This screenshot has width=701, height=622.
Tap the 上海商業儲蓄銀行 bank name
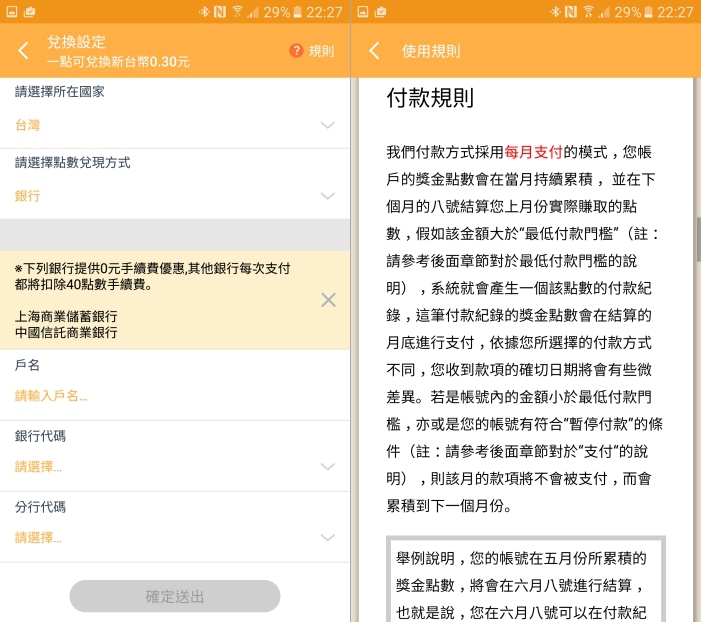click(x=66, y=317)
